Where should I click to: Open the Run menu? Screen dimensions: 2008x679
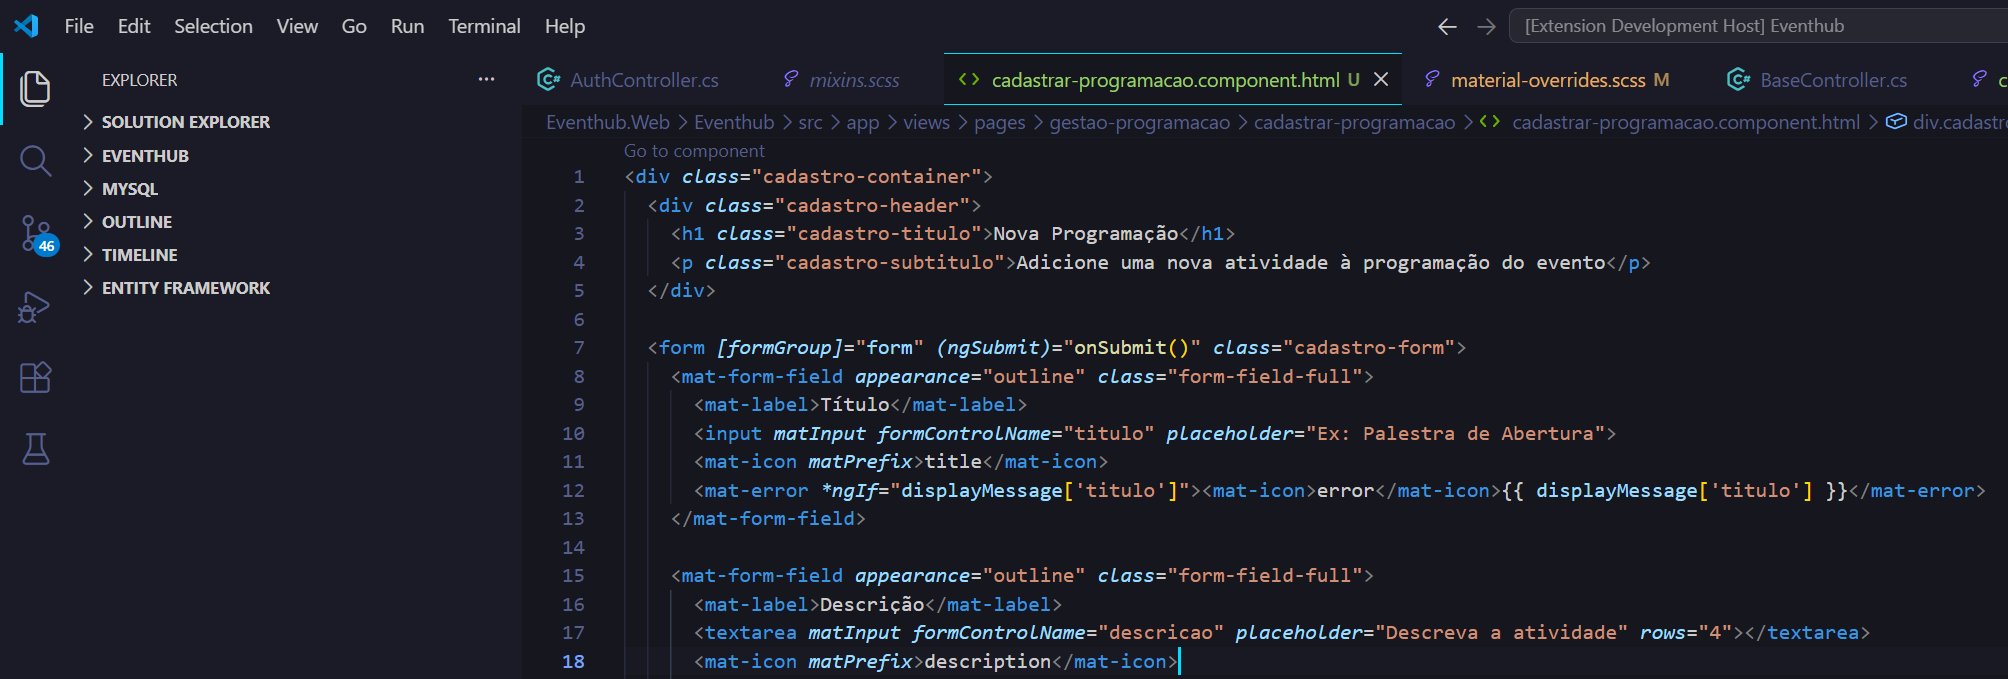pos(407,27)
